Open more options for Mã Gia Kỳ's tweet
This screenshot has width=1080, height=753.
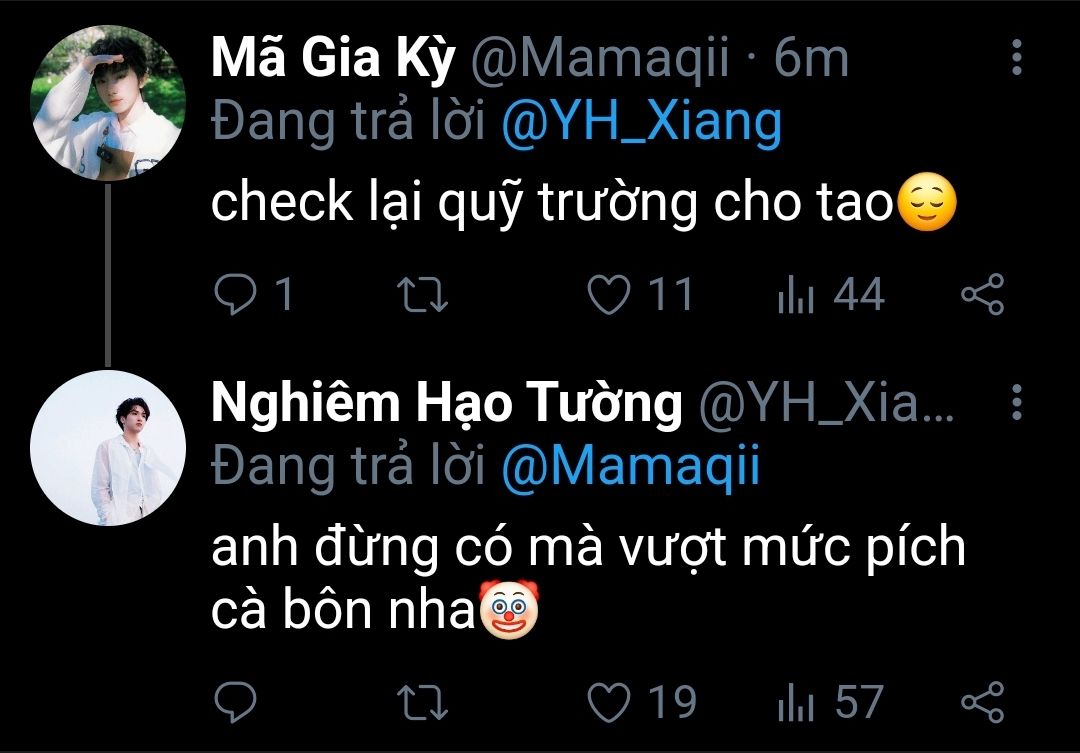click(x=1016, y=59)
